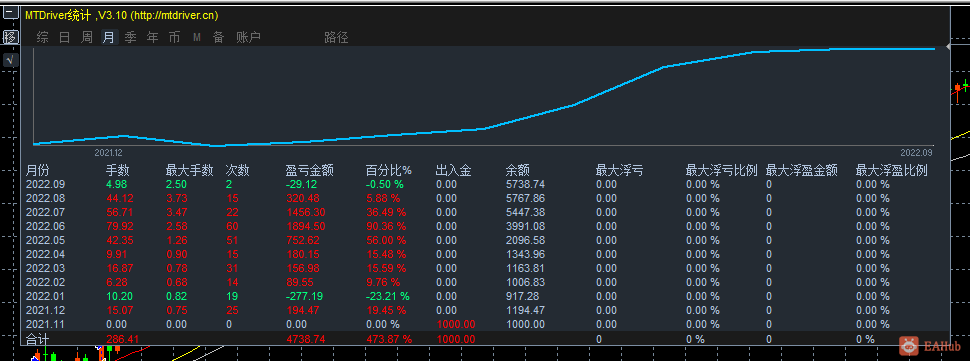Click the total lots 286.41 value

click(122, 339)
